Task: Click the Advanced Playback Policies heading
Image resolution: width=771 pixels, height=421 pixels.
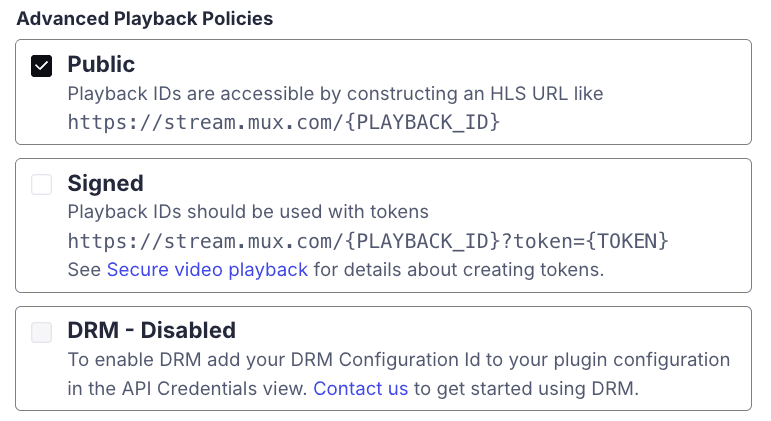Action: 145,19
